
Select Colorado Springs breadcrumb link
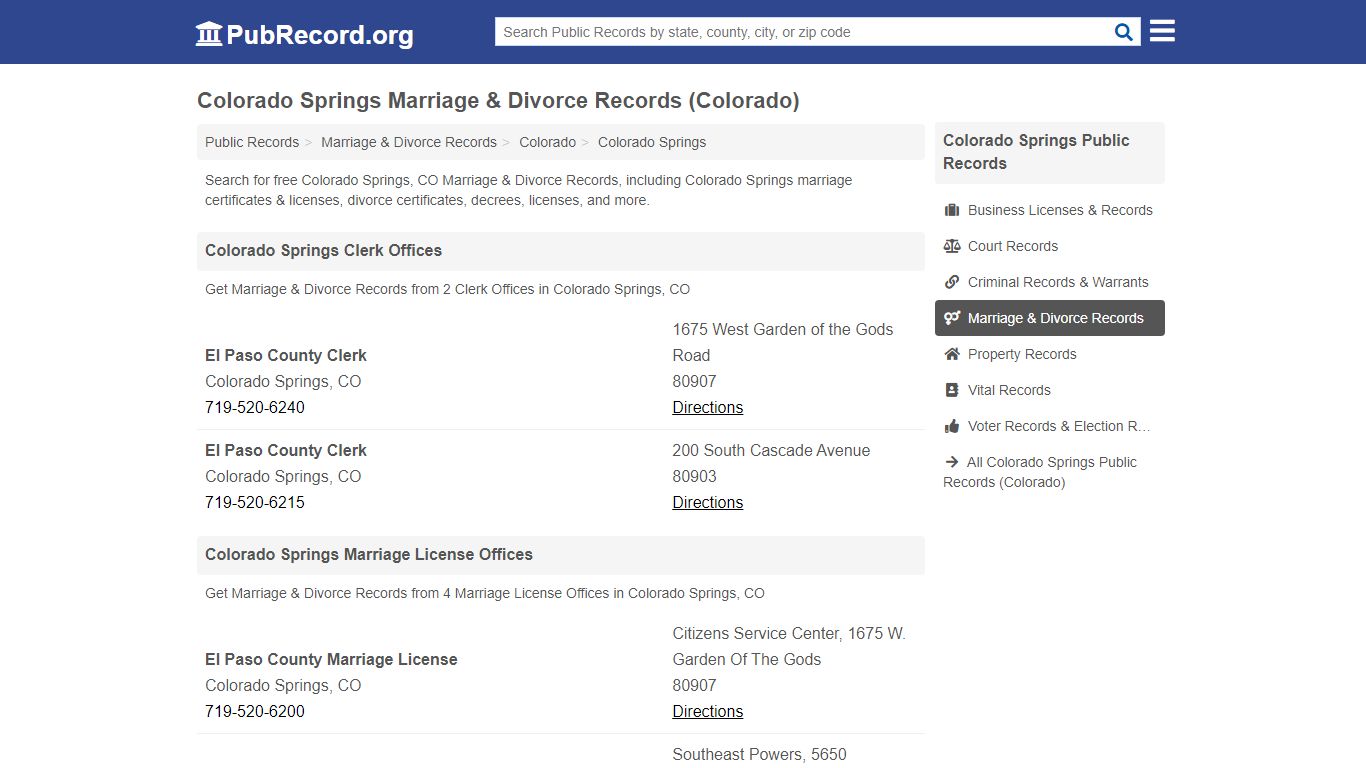tap(652, 142)
